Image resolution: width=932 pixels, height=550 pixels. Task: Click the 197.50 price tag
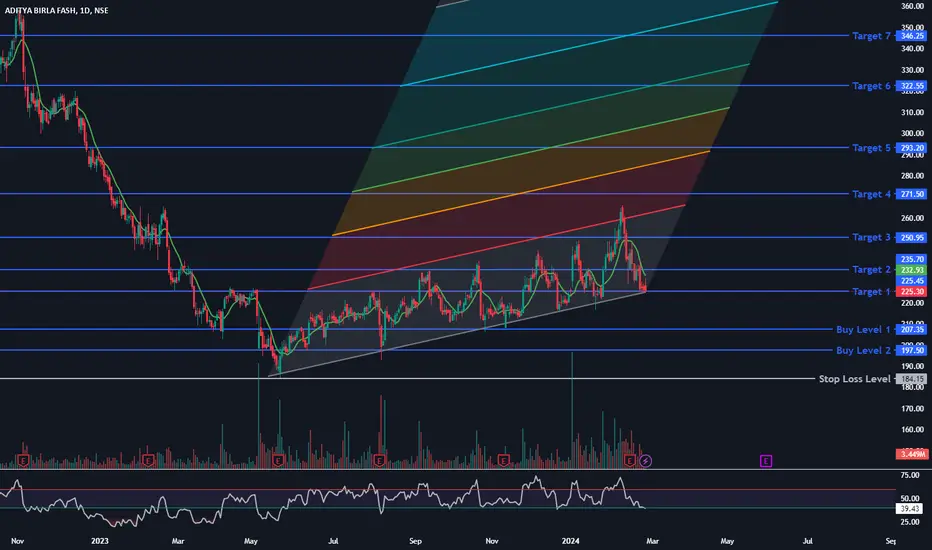(x=912, y=350)
